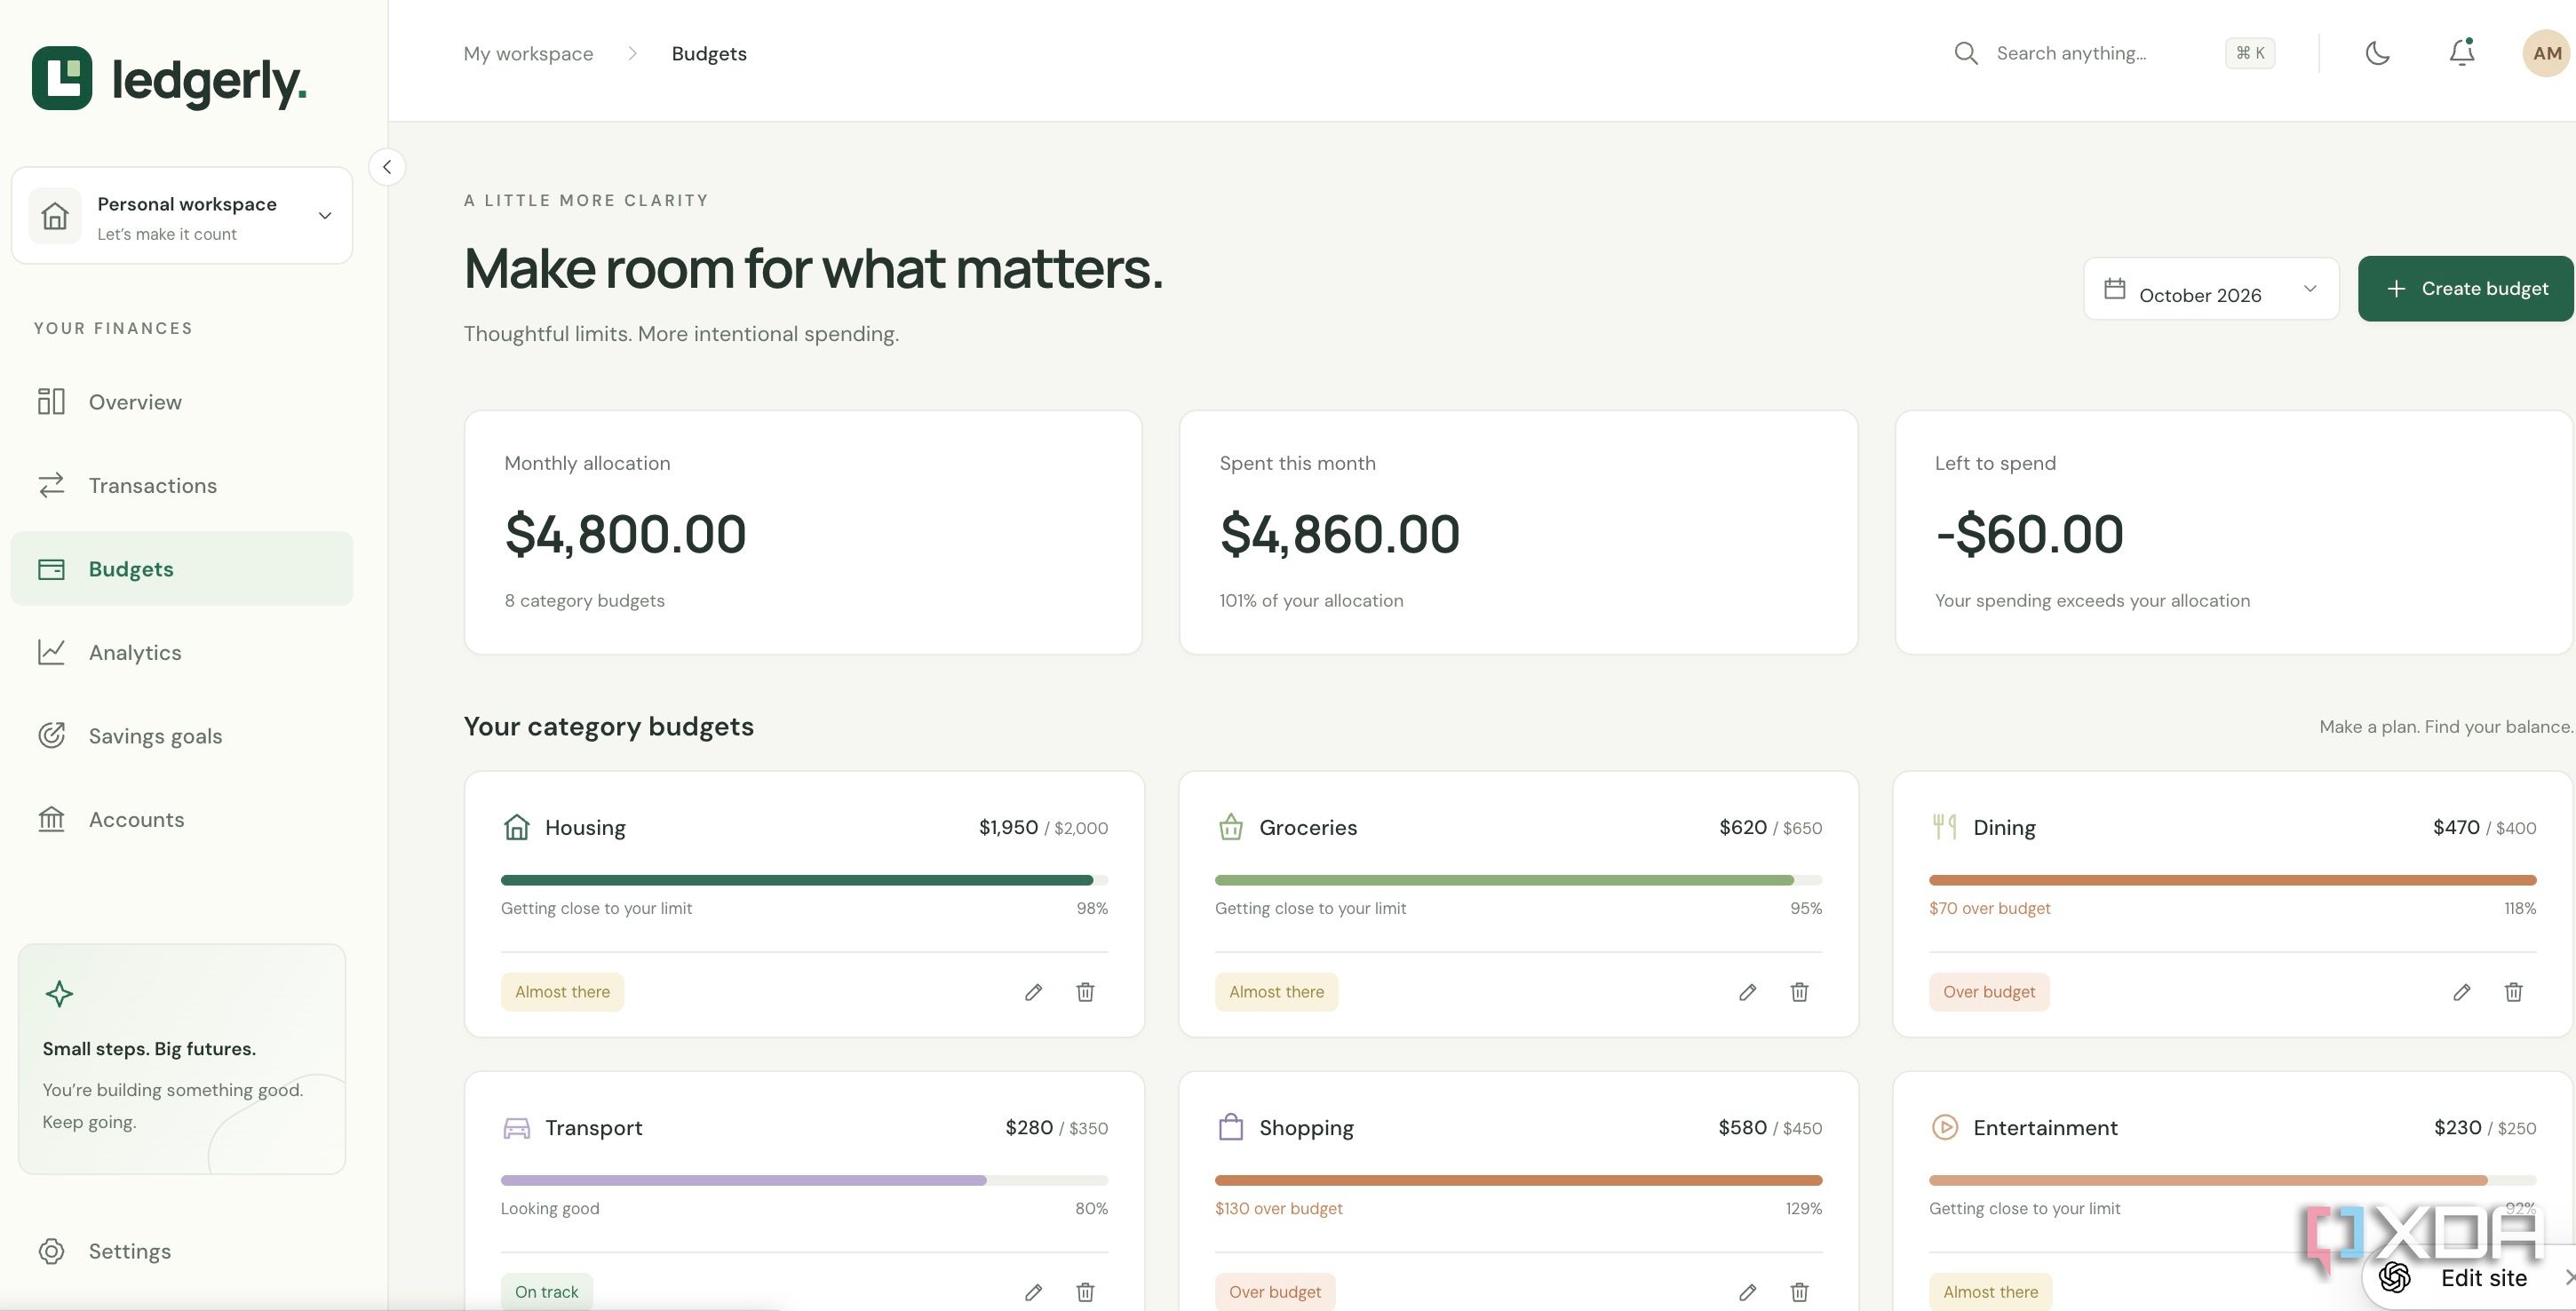Open the Accounts page
Screen dimensions: 2576x1311
[x=182, y=820]
